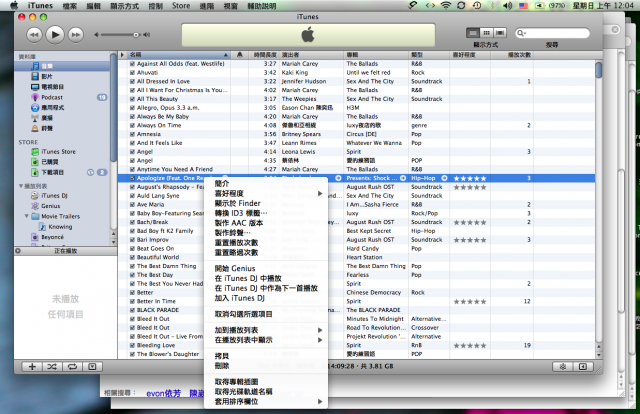This screenshot has width=640, height=414.
Task: Open the Rating submenu in context menu
Action: click(x=266, y=194)
